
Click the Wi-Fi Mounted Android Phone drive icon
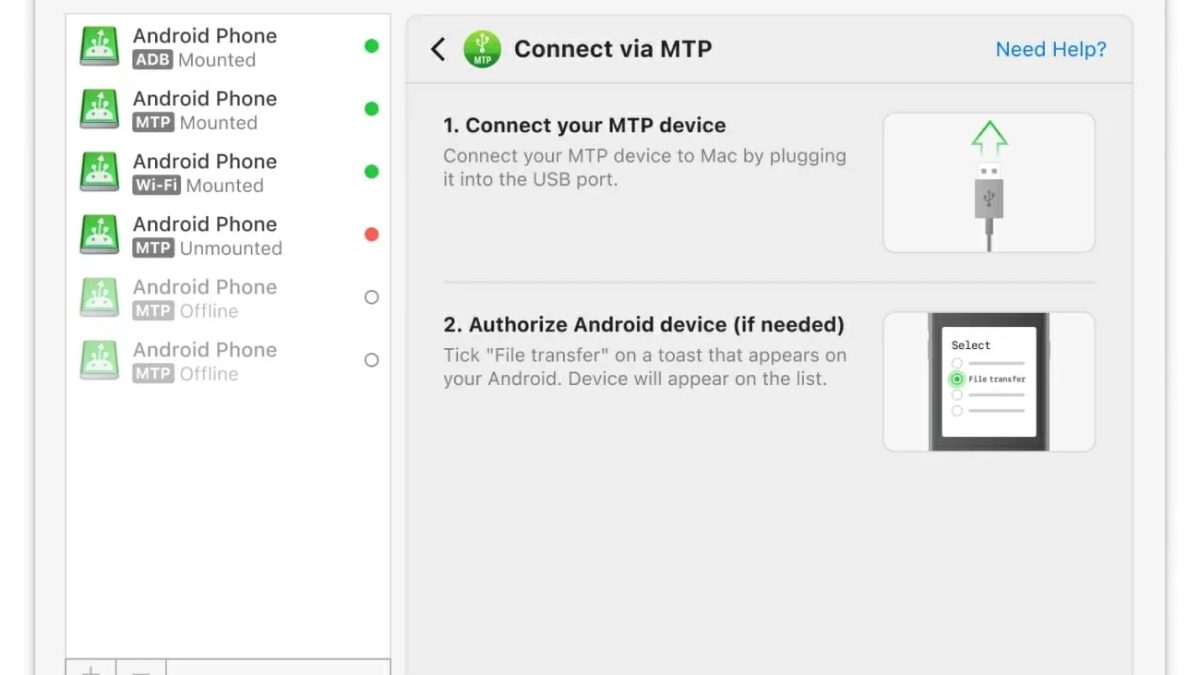pos(100,173)
